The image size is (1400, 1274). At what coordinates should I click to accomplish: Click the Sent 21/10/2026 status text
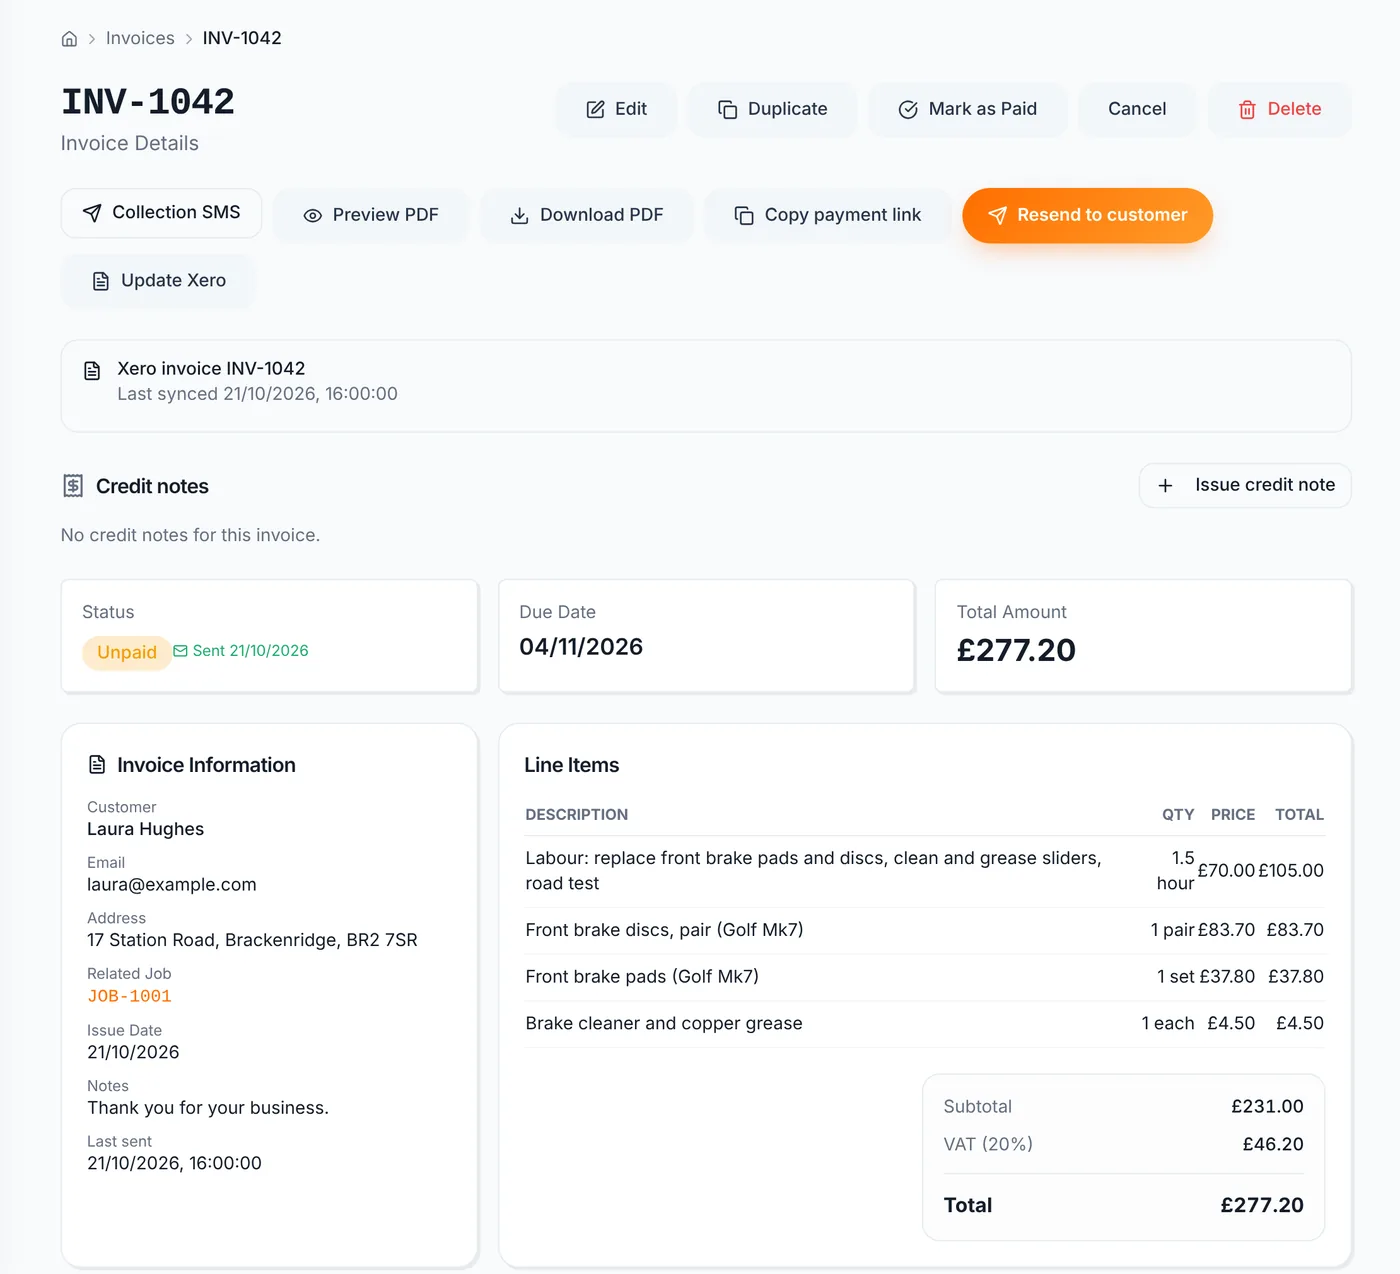tap(250, 651)
